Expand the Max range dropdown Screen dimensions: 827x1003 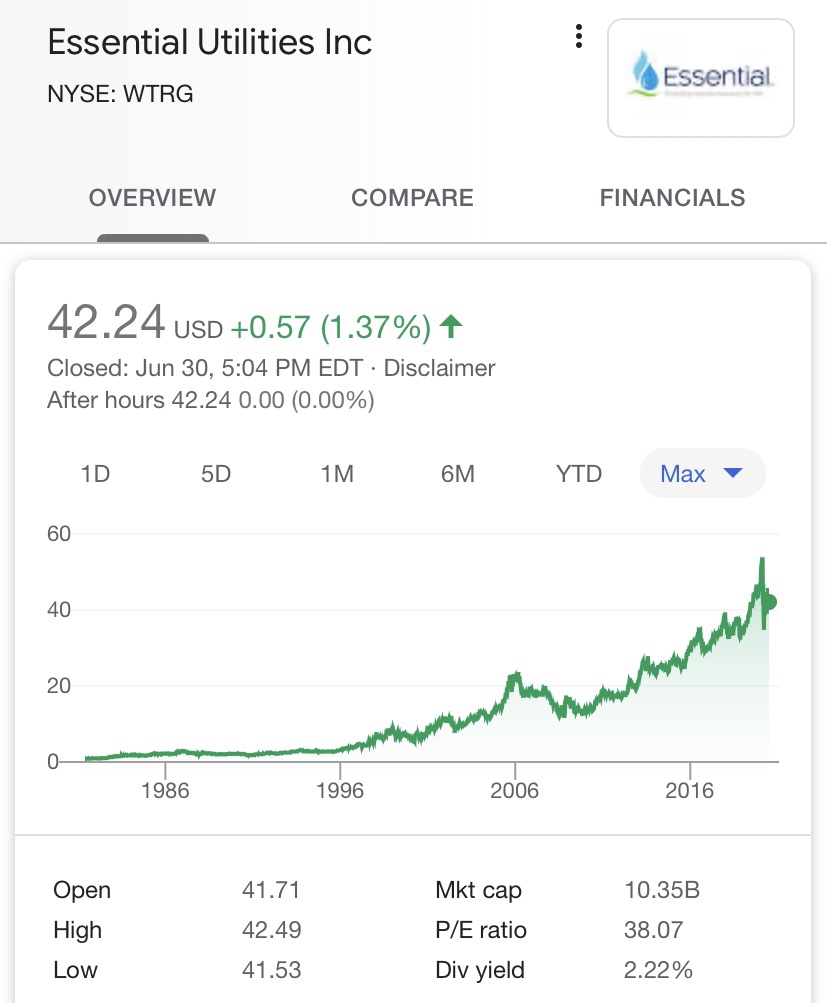click(x=702, y=474)
